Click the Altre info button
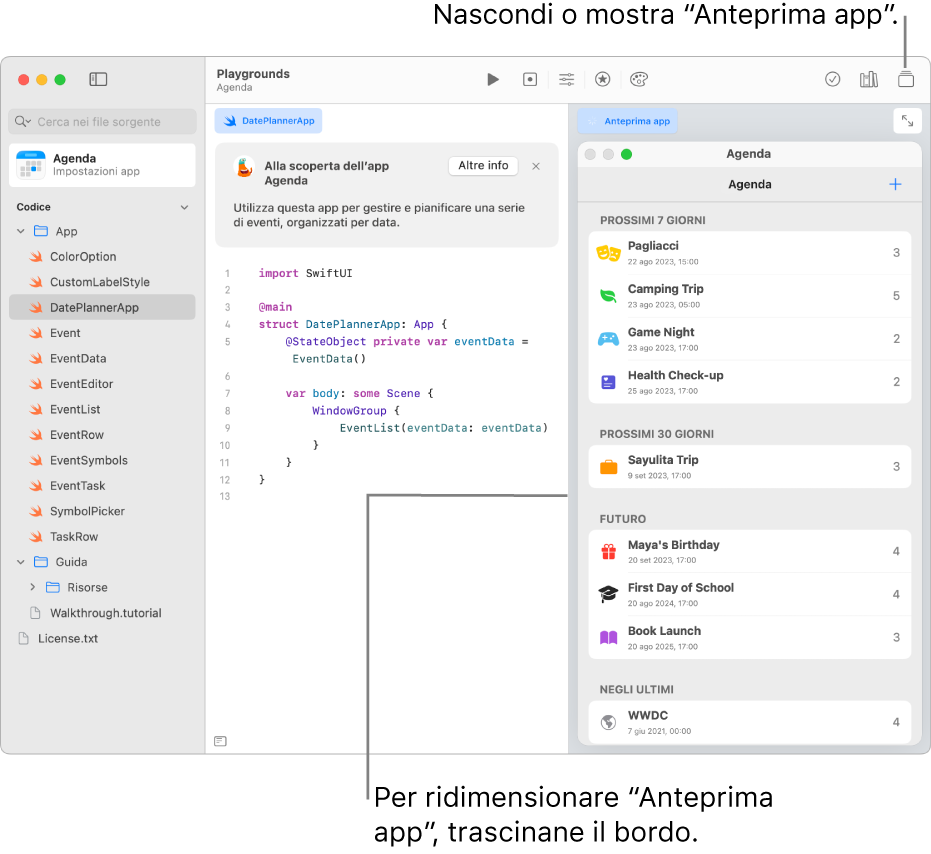The image size is (931, 854). tap(483, 166)
